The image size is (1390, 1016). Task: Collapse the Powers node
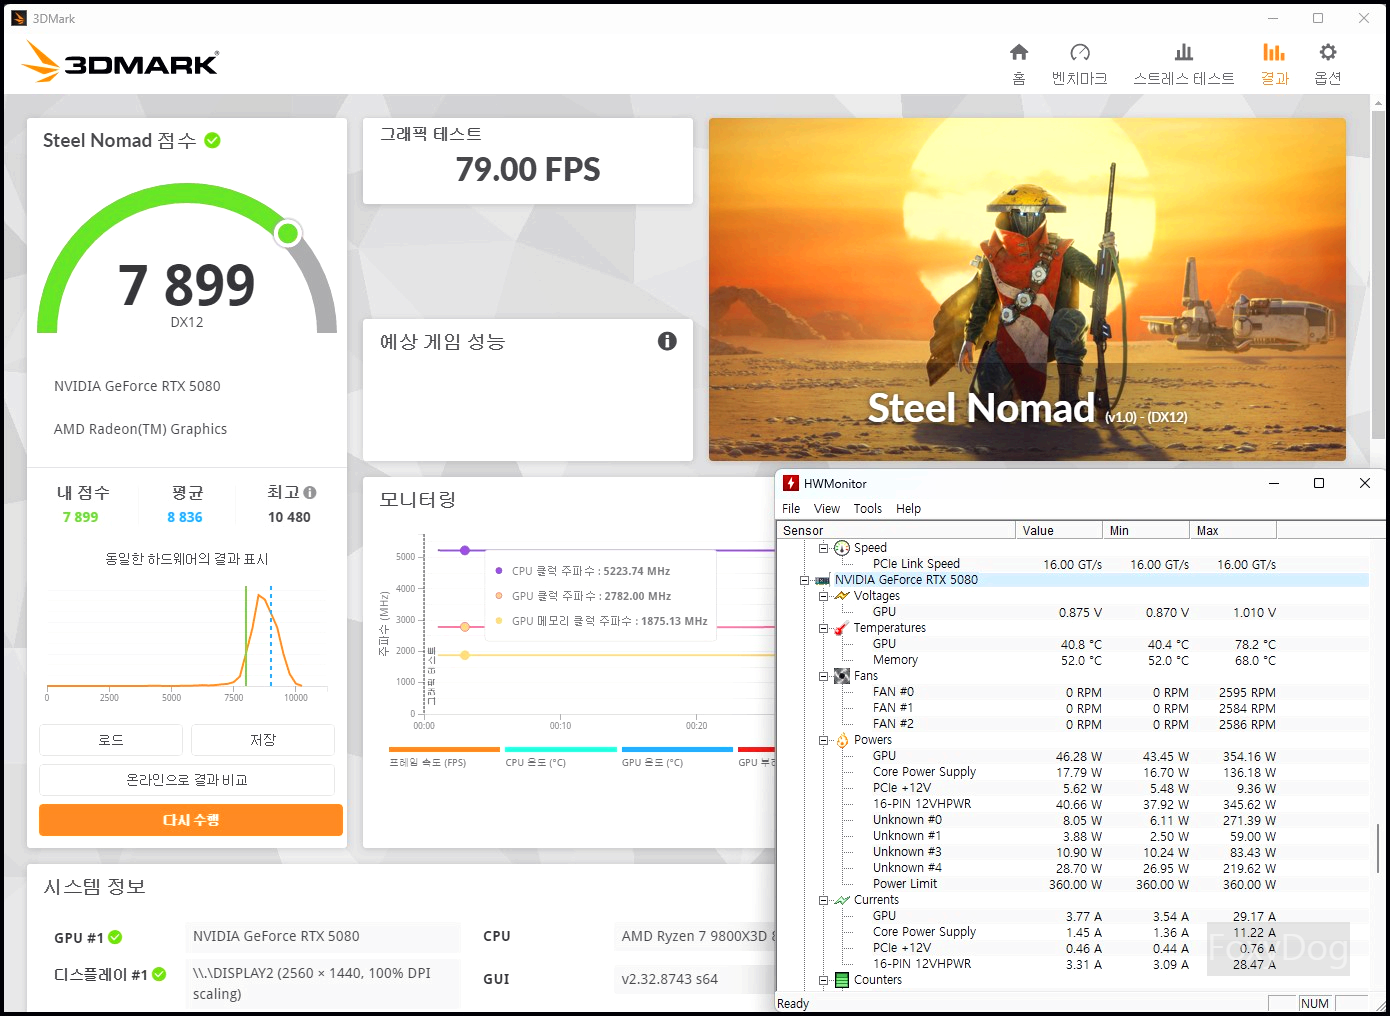coord(824,740)
